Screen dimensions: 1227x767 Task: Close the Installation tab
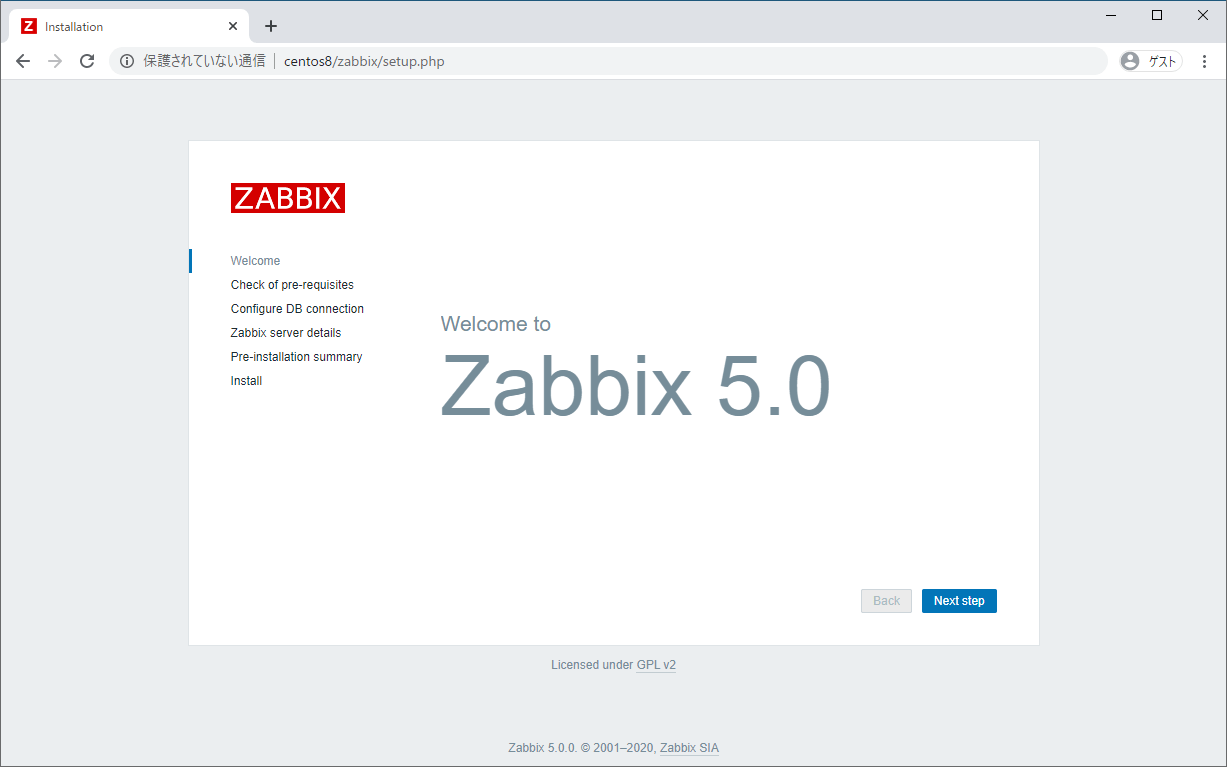pos(233,26)
